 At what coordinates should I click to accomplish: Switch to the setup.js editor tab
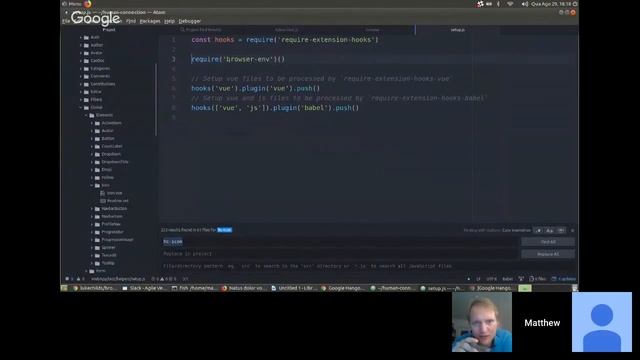point(458,30)
